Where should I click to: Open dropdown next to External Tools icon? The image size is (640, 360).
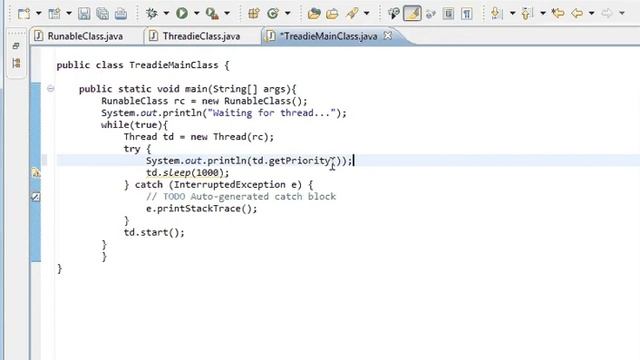227,13
